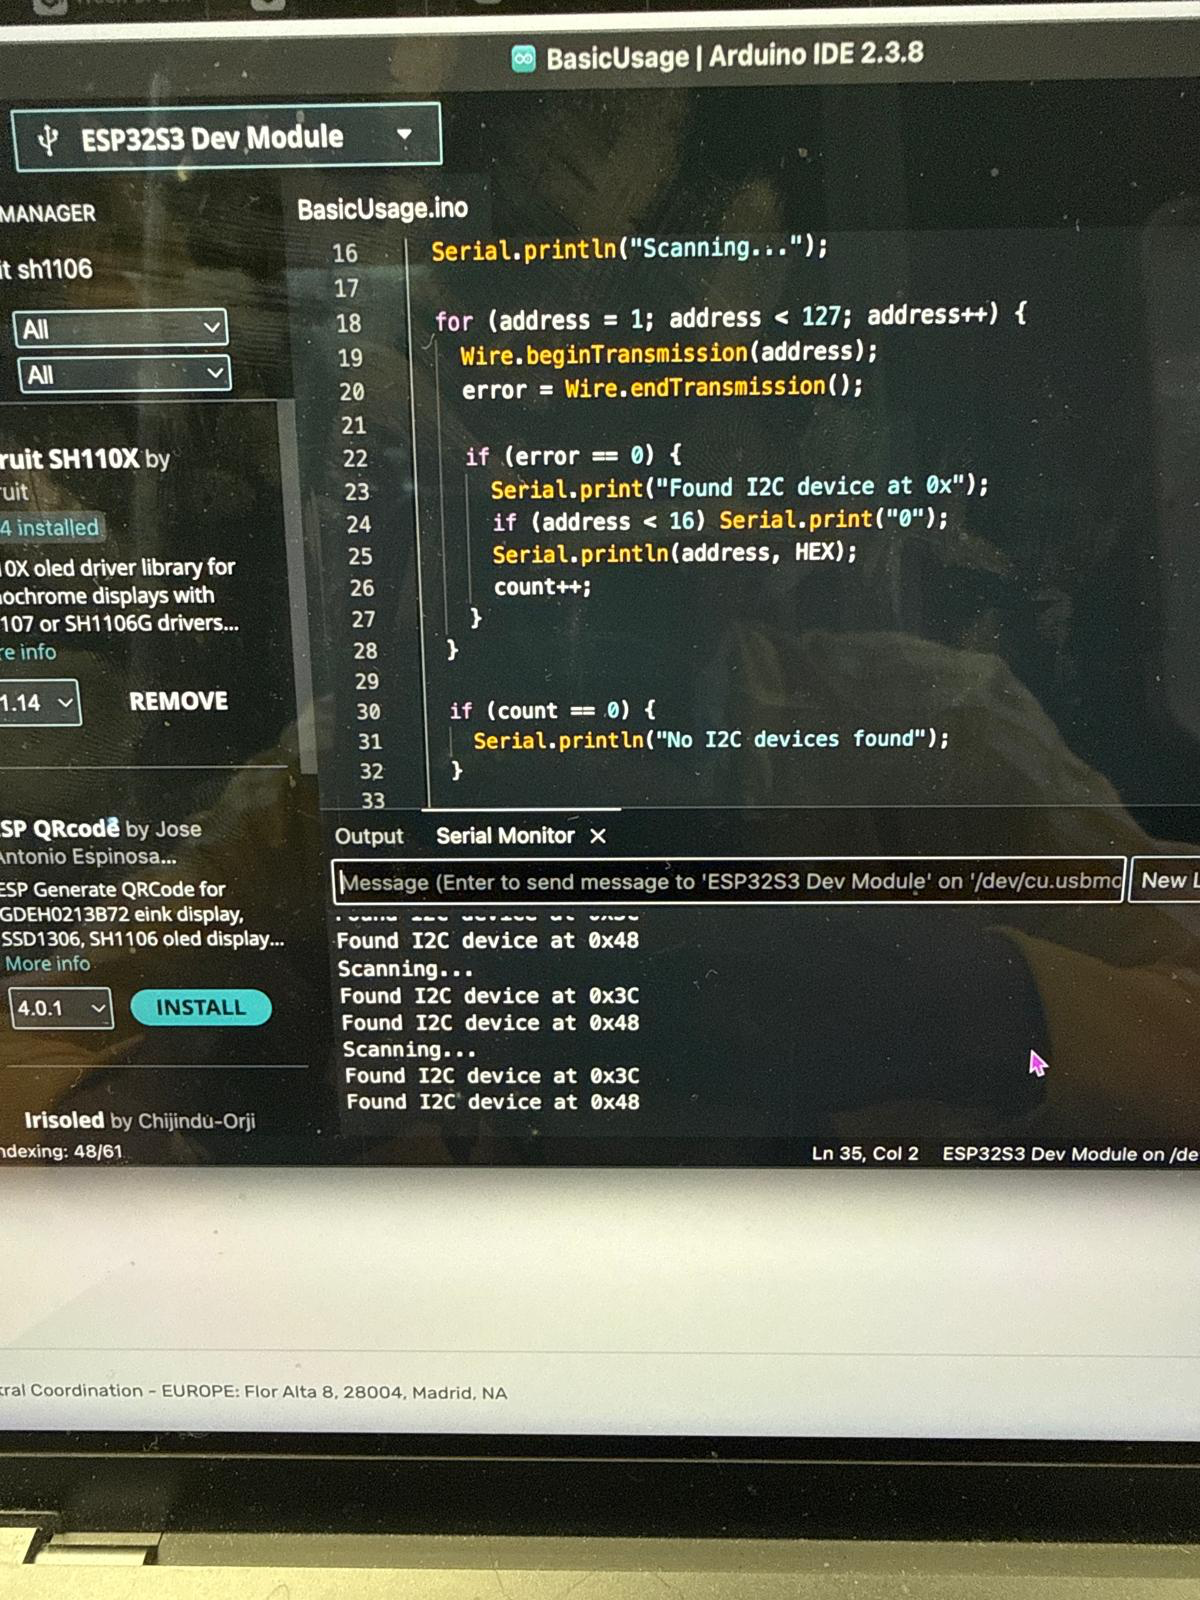Click the Serial.println("Scanning...") code line
The height and width of the screenshot is (1600, 1200).
[x=629, y=248]
